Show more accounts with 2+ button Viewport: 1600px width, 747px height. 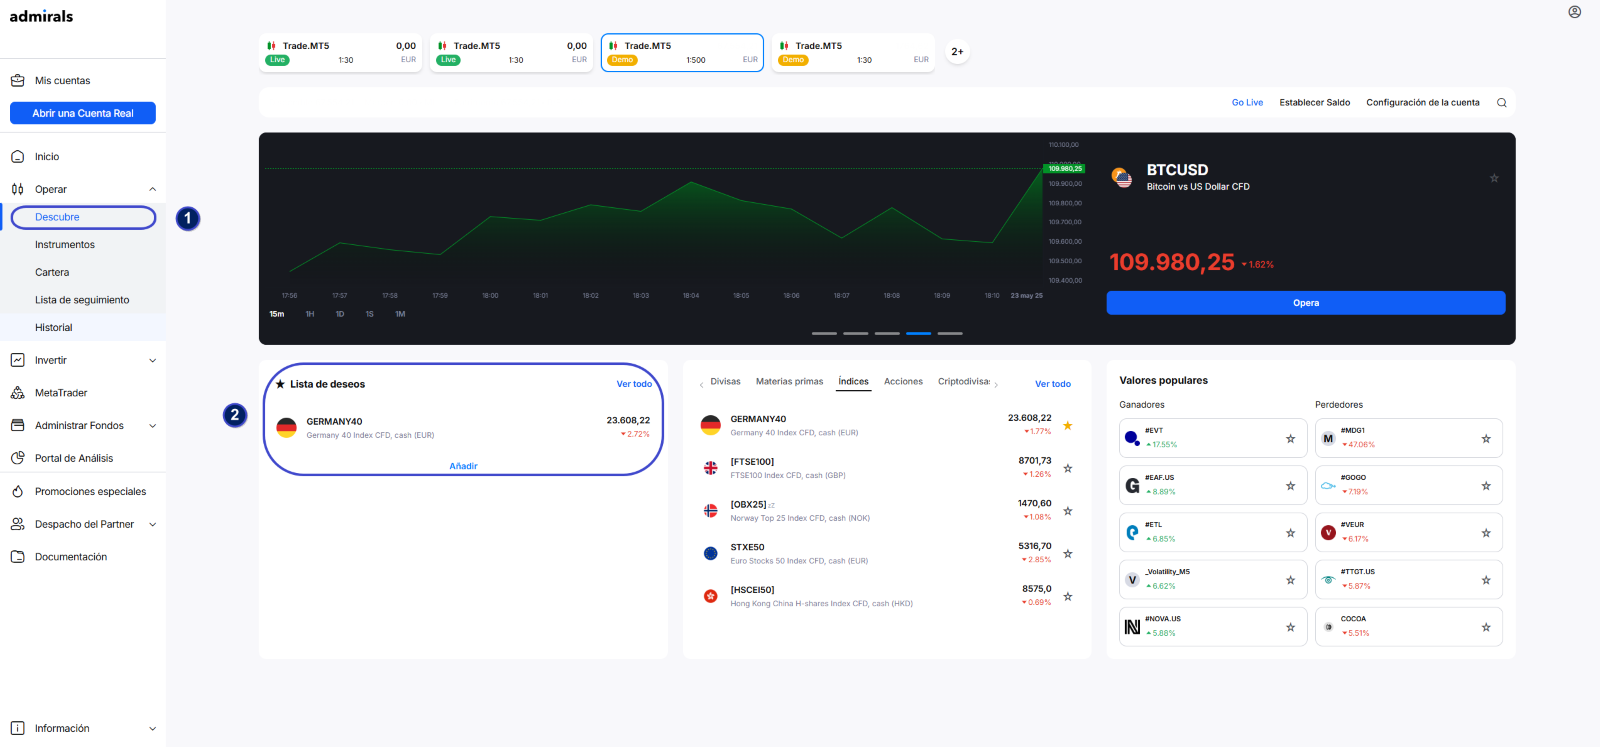pyautogui.click(x=957, y=52)
